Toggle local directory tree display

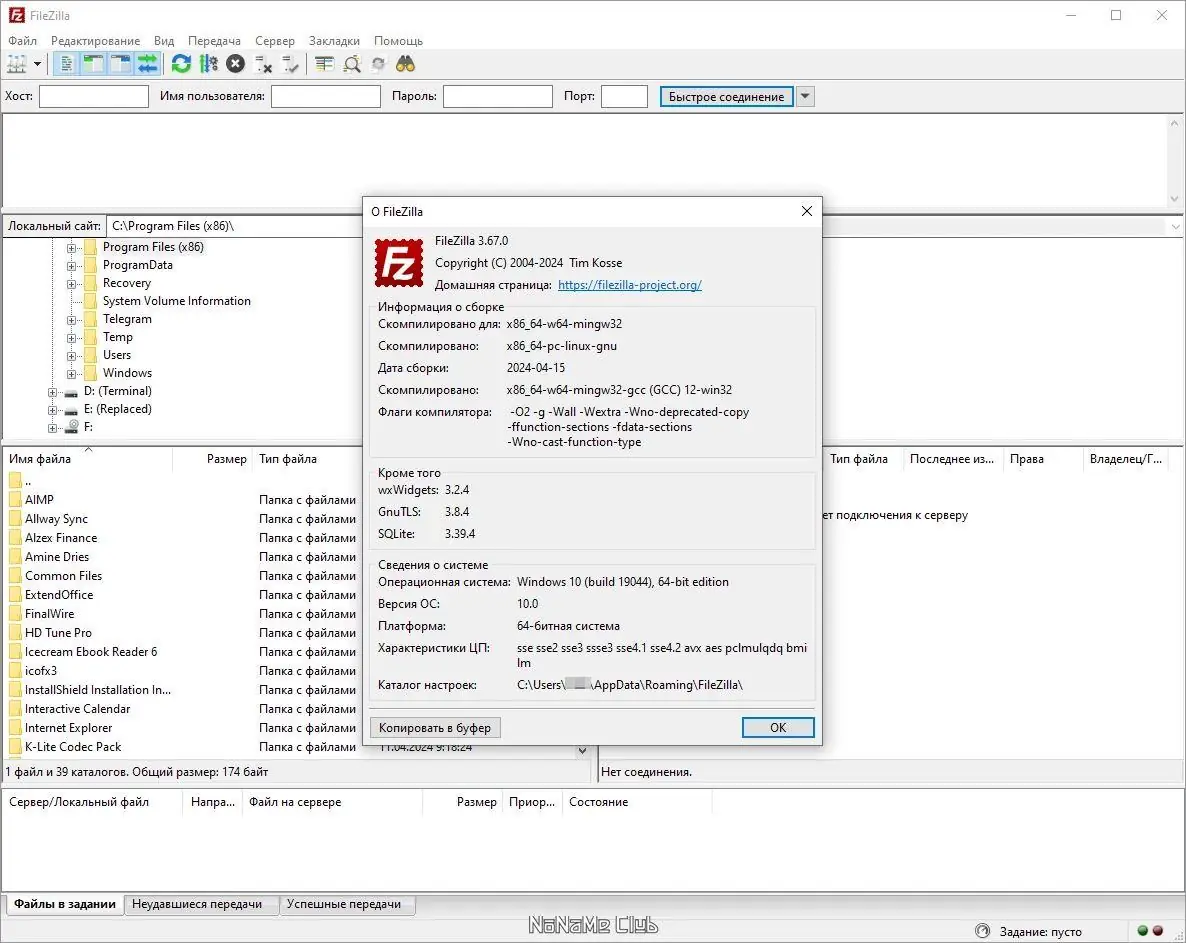(x=93, y=64)
